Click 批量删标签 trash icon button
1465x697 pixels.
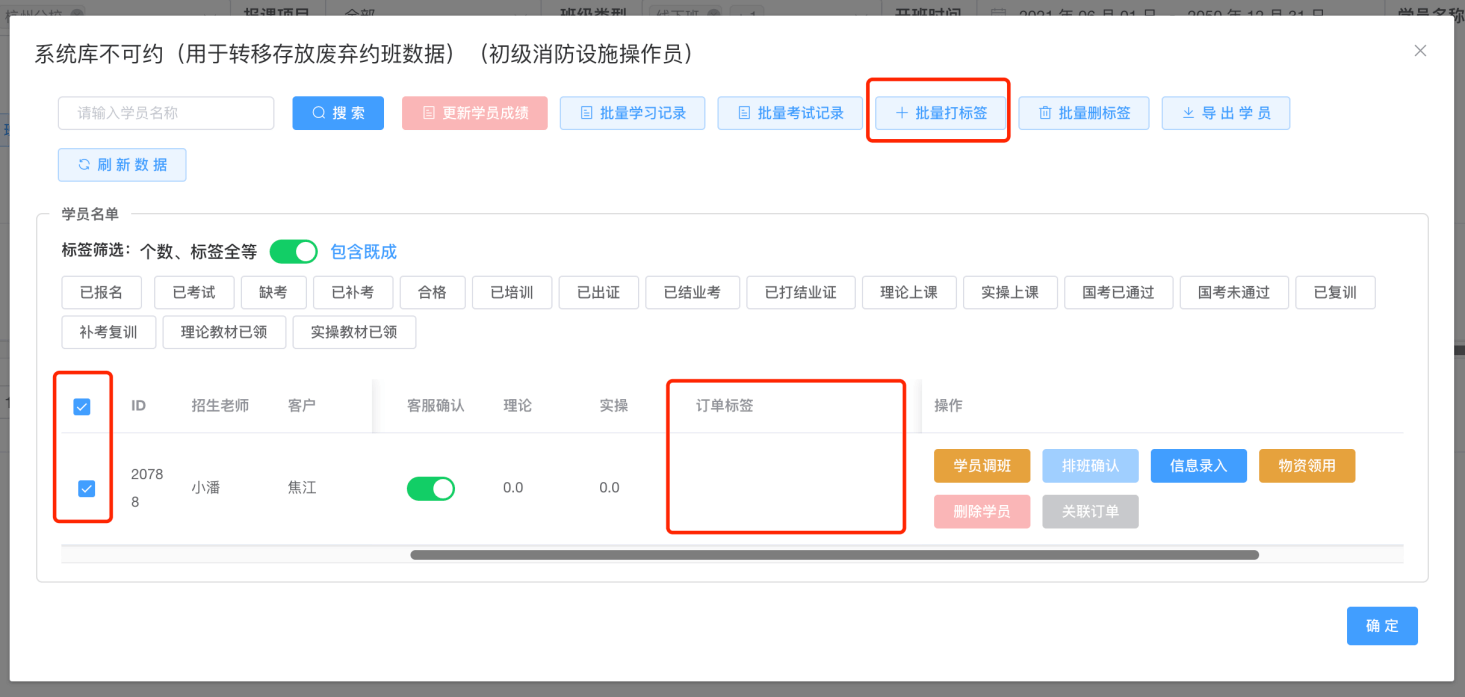point(1084,113)
